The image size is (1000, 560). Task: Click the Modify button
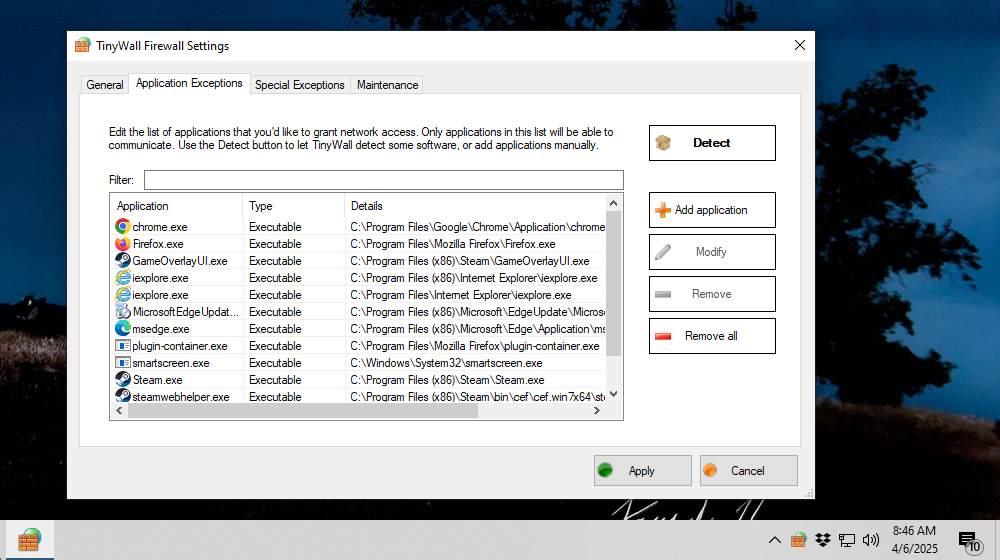[712, 252]
